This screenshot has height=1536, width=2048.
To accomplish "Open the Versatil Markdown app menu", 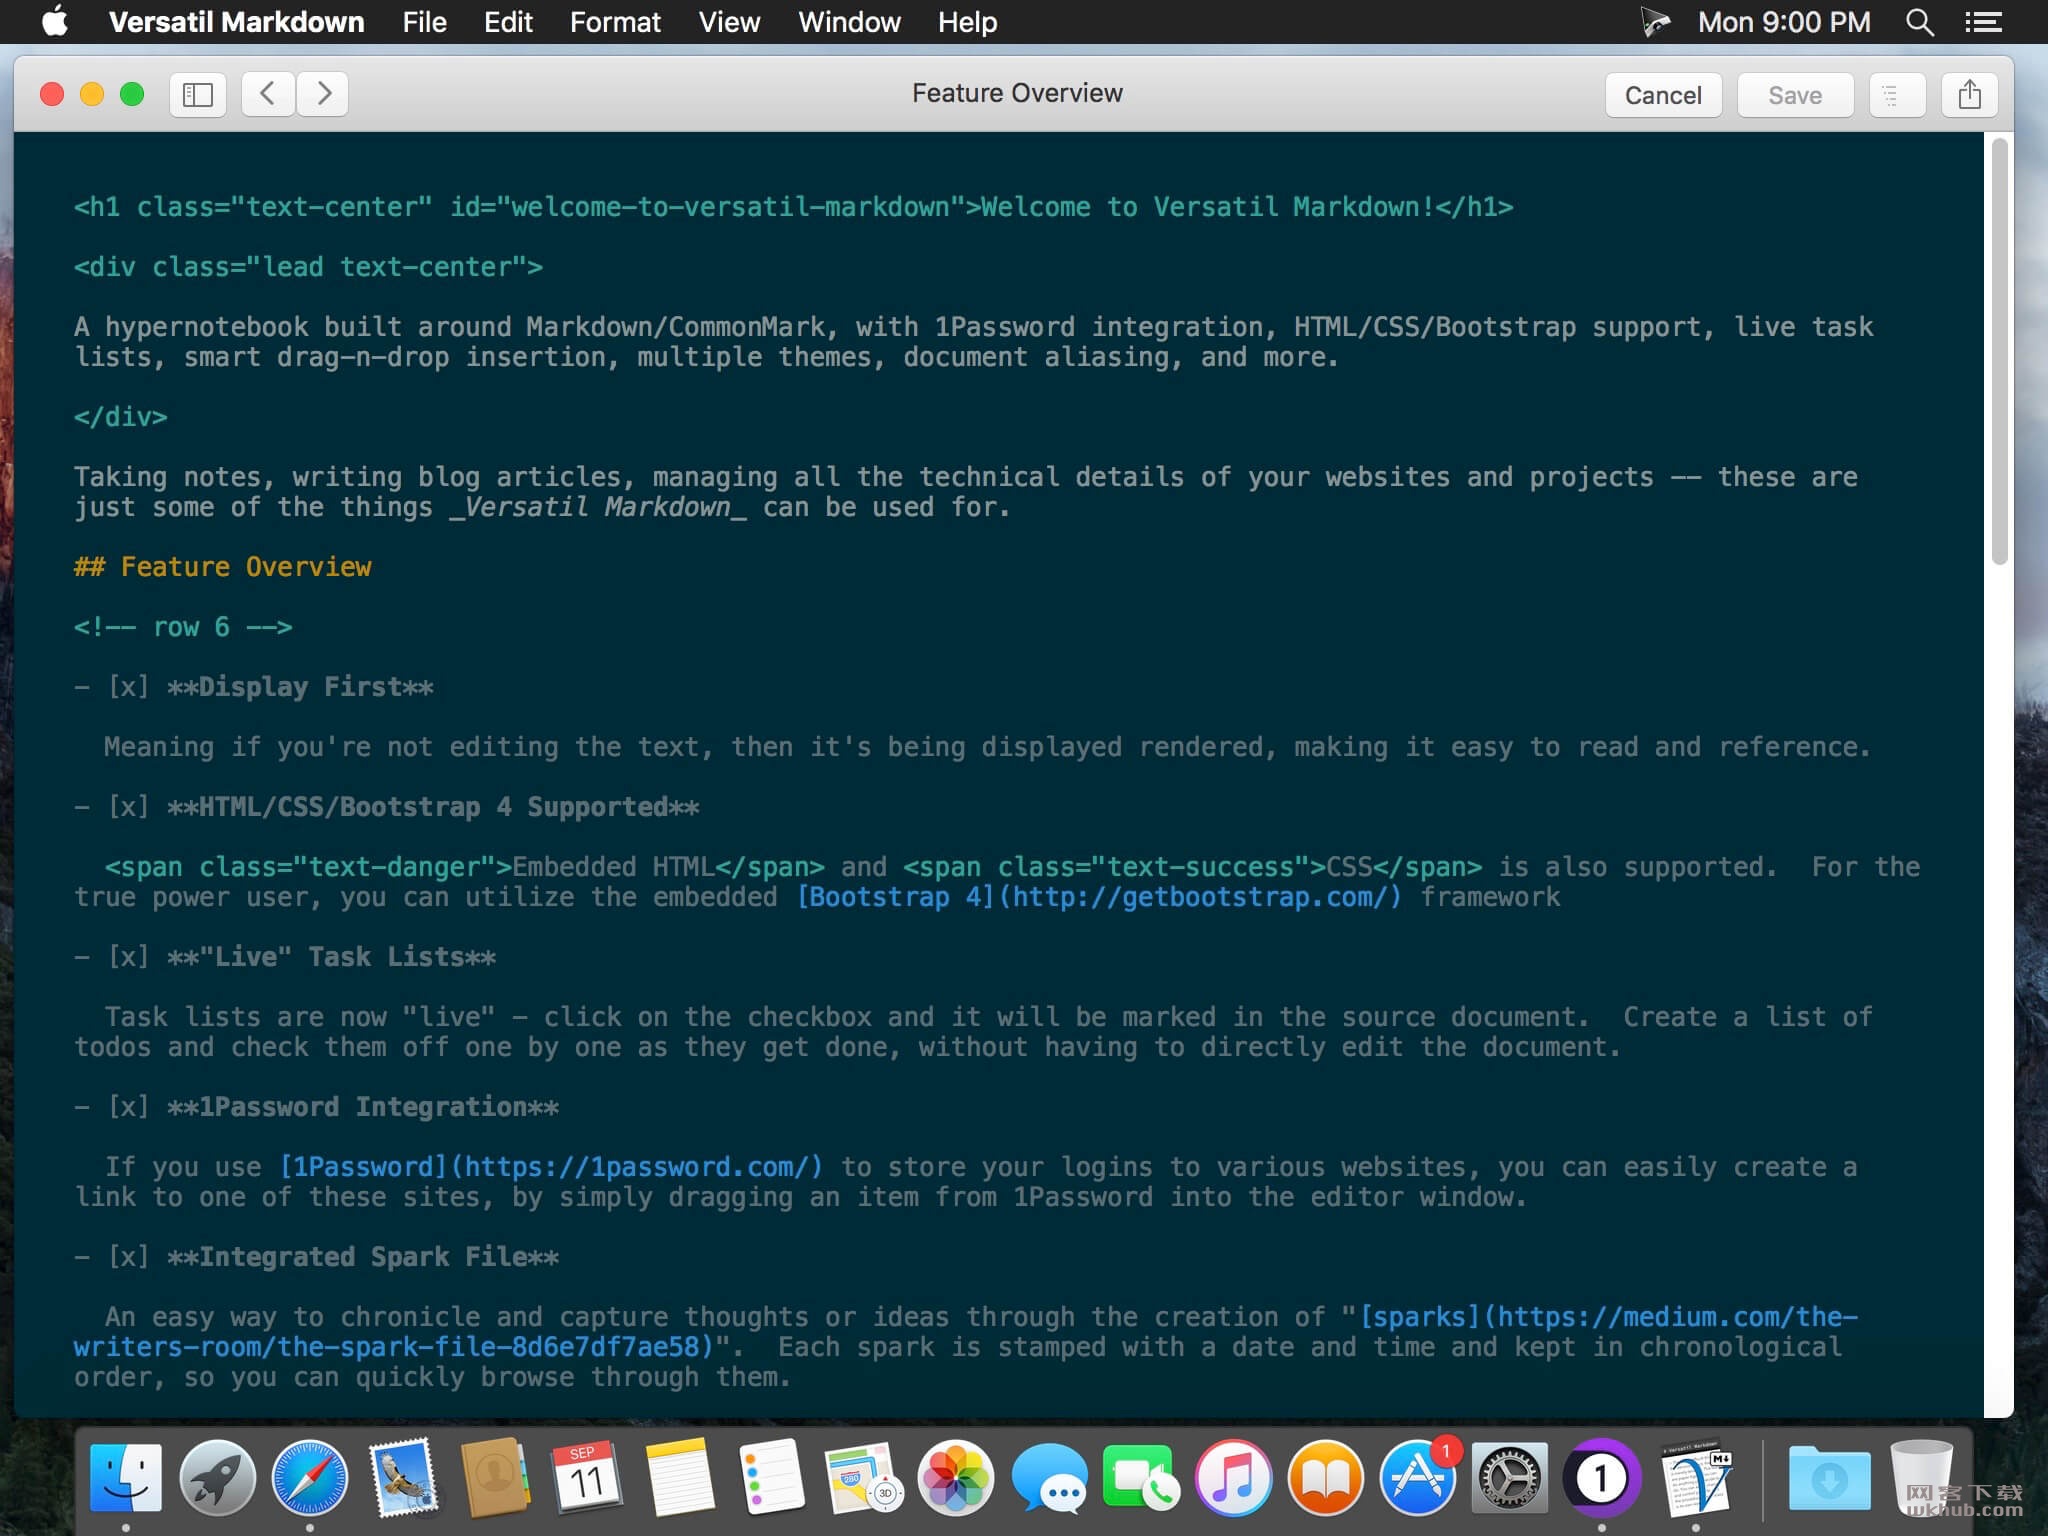I will point(236,22).
